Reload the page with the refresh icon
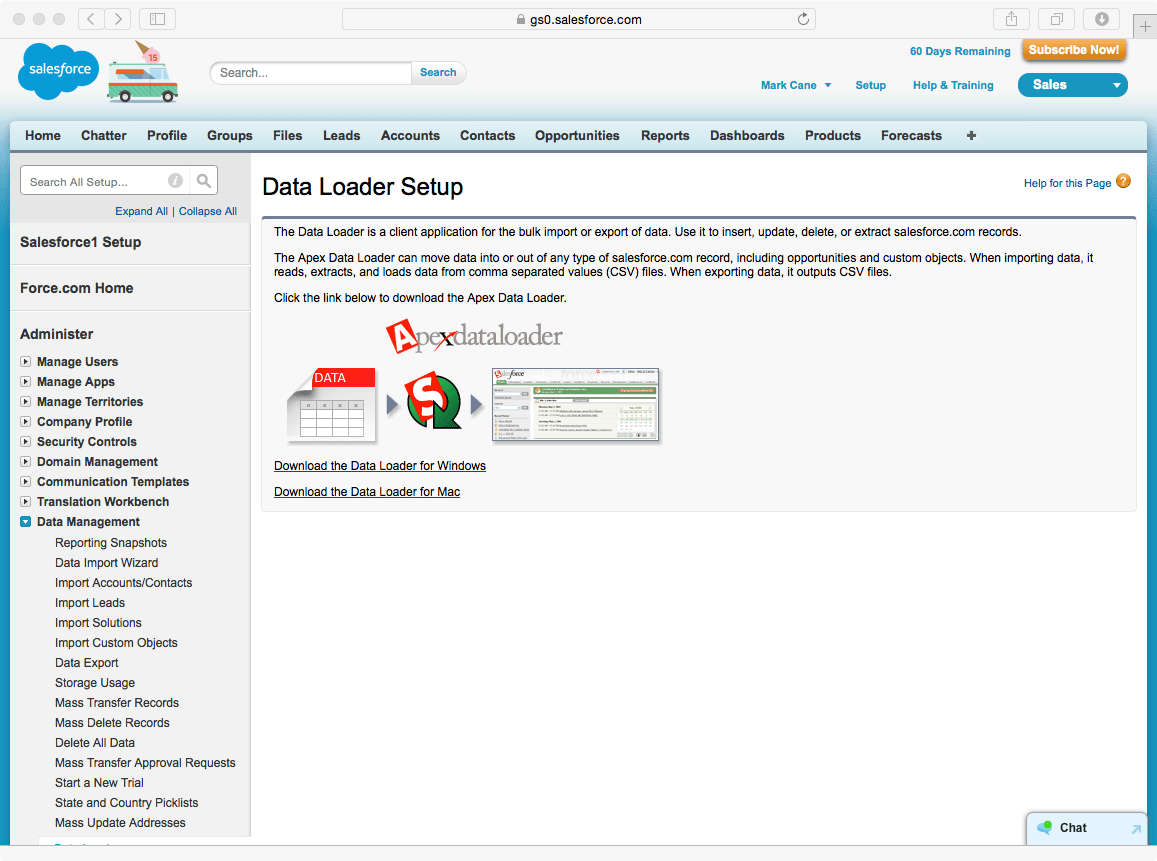 tap(803, 19)
